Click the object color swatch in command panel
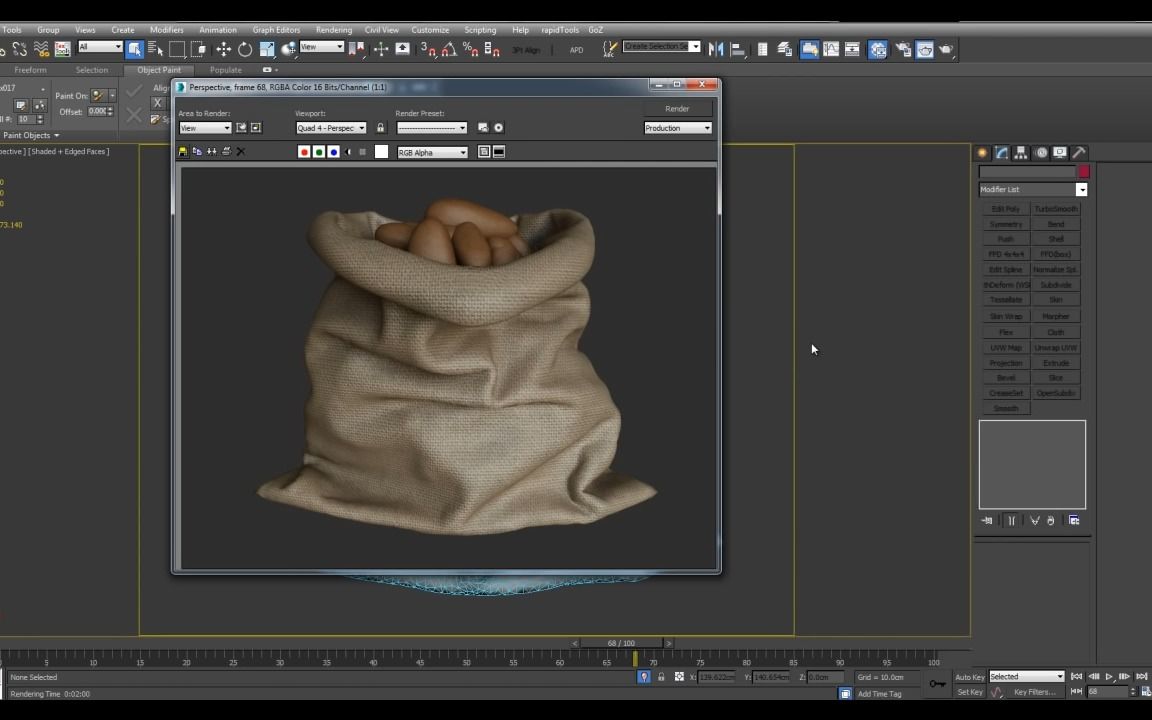Image resolution: width=1152 pixels, height=720 pixels. 1083,172
